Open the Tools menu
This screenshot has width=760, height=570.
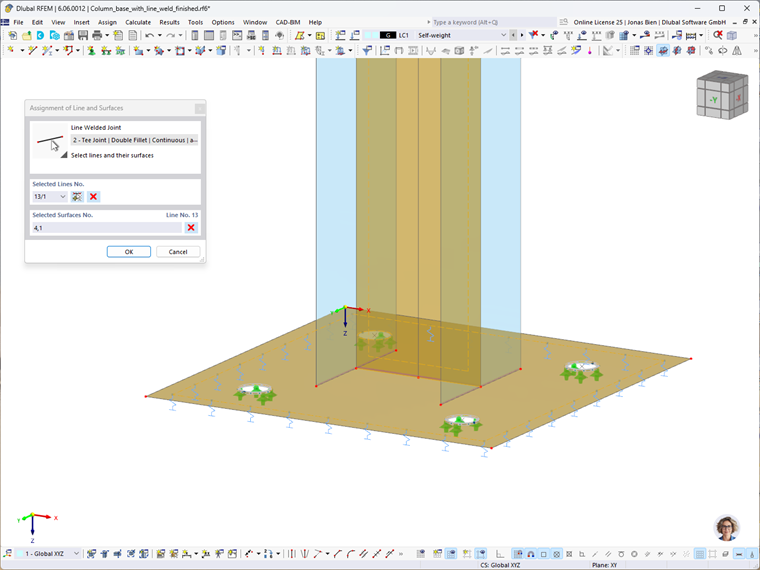coord(195,22)
